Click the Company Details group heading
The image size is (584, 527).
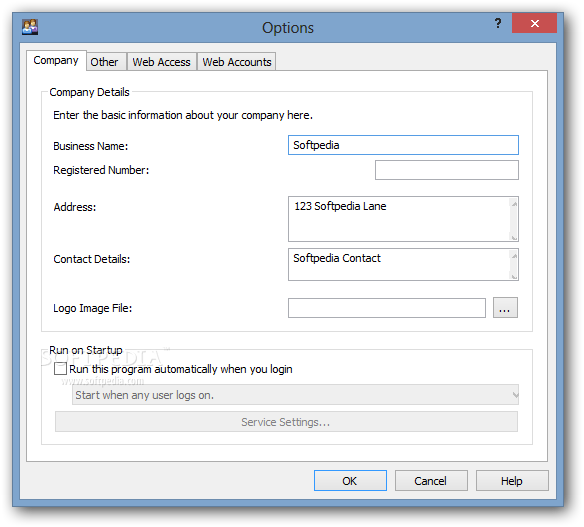(89, 92)
